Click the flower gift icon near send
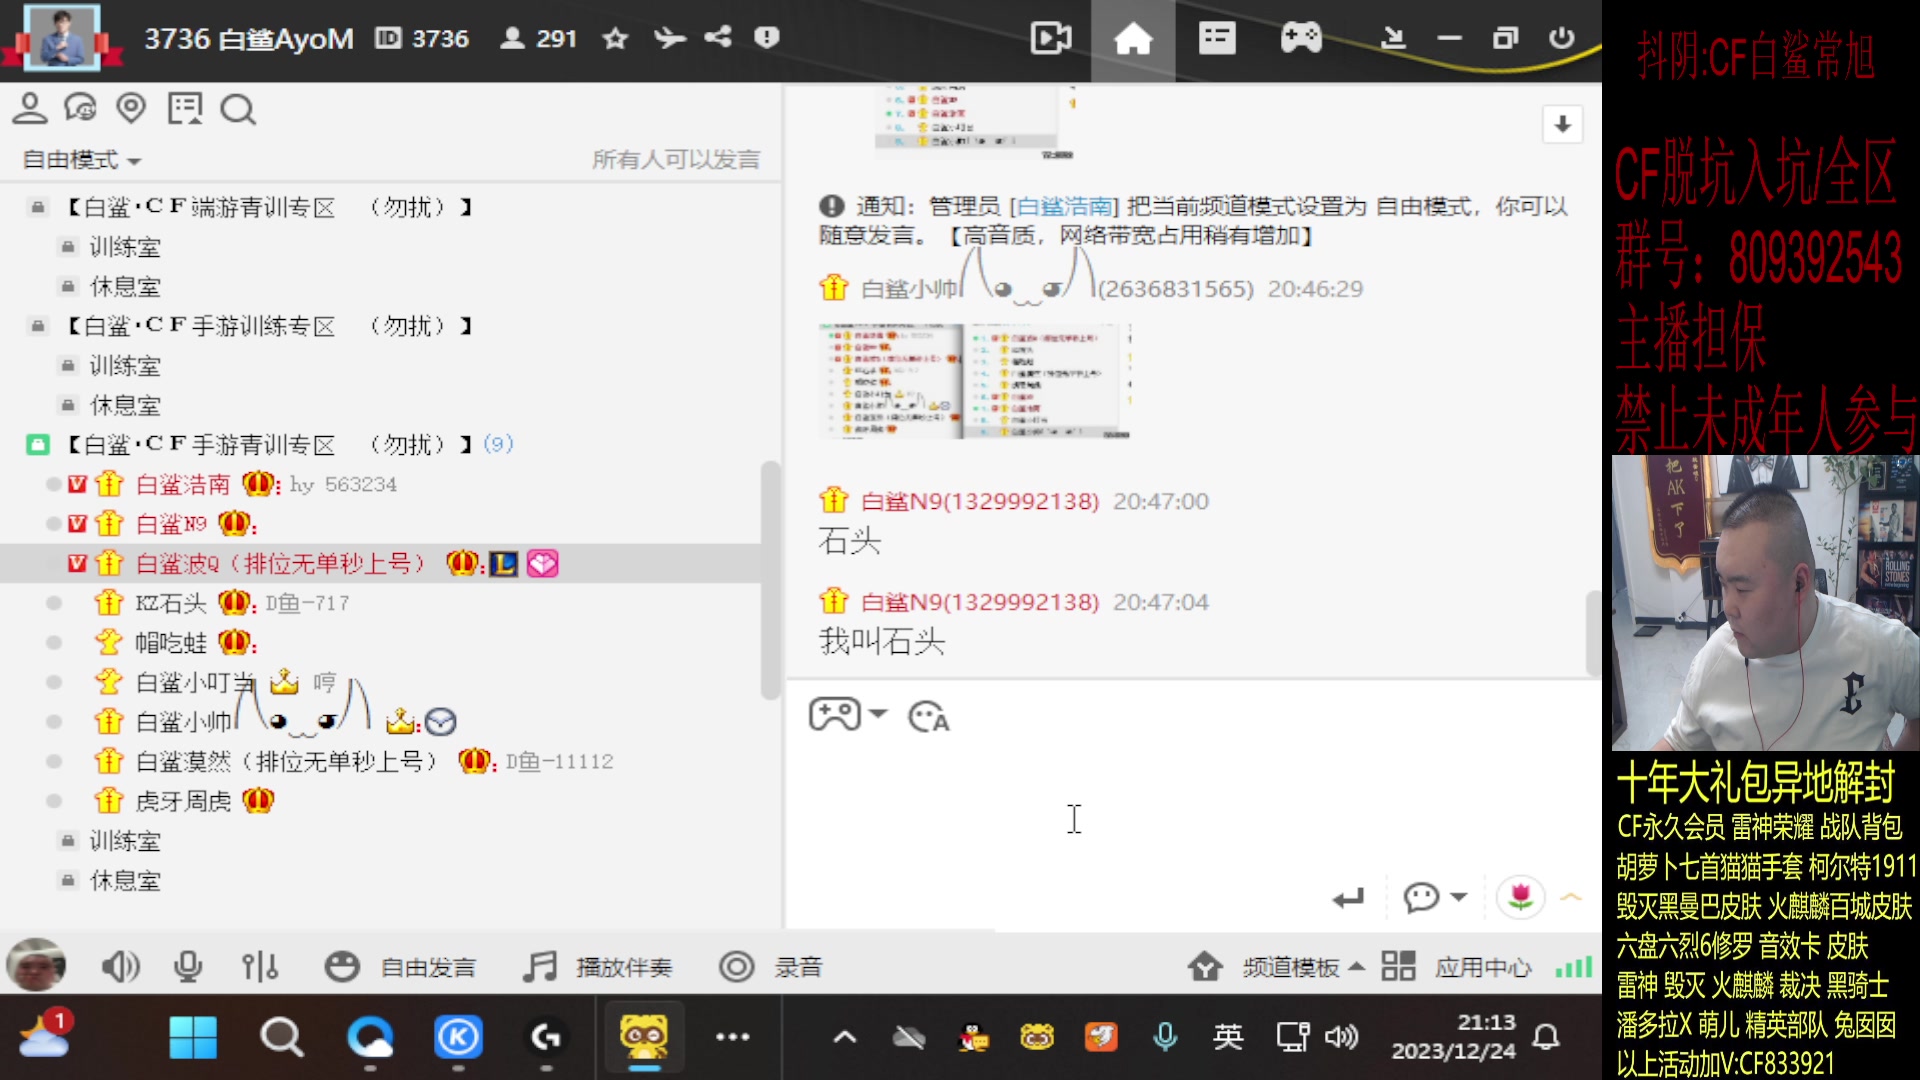Image resolution: width=1920 pixels, height=1080 pixels. tap(1521, 897)
